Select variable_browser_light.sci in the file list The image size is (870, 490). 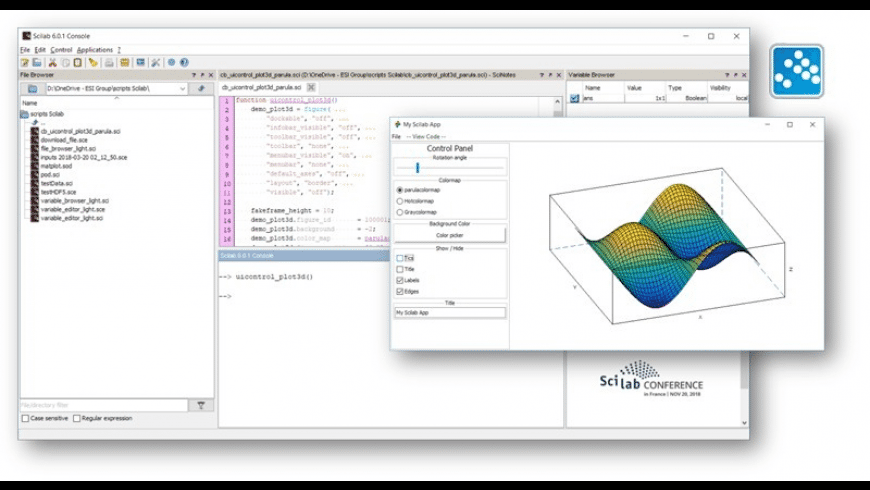74,201
